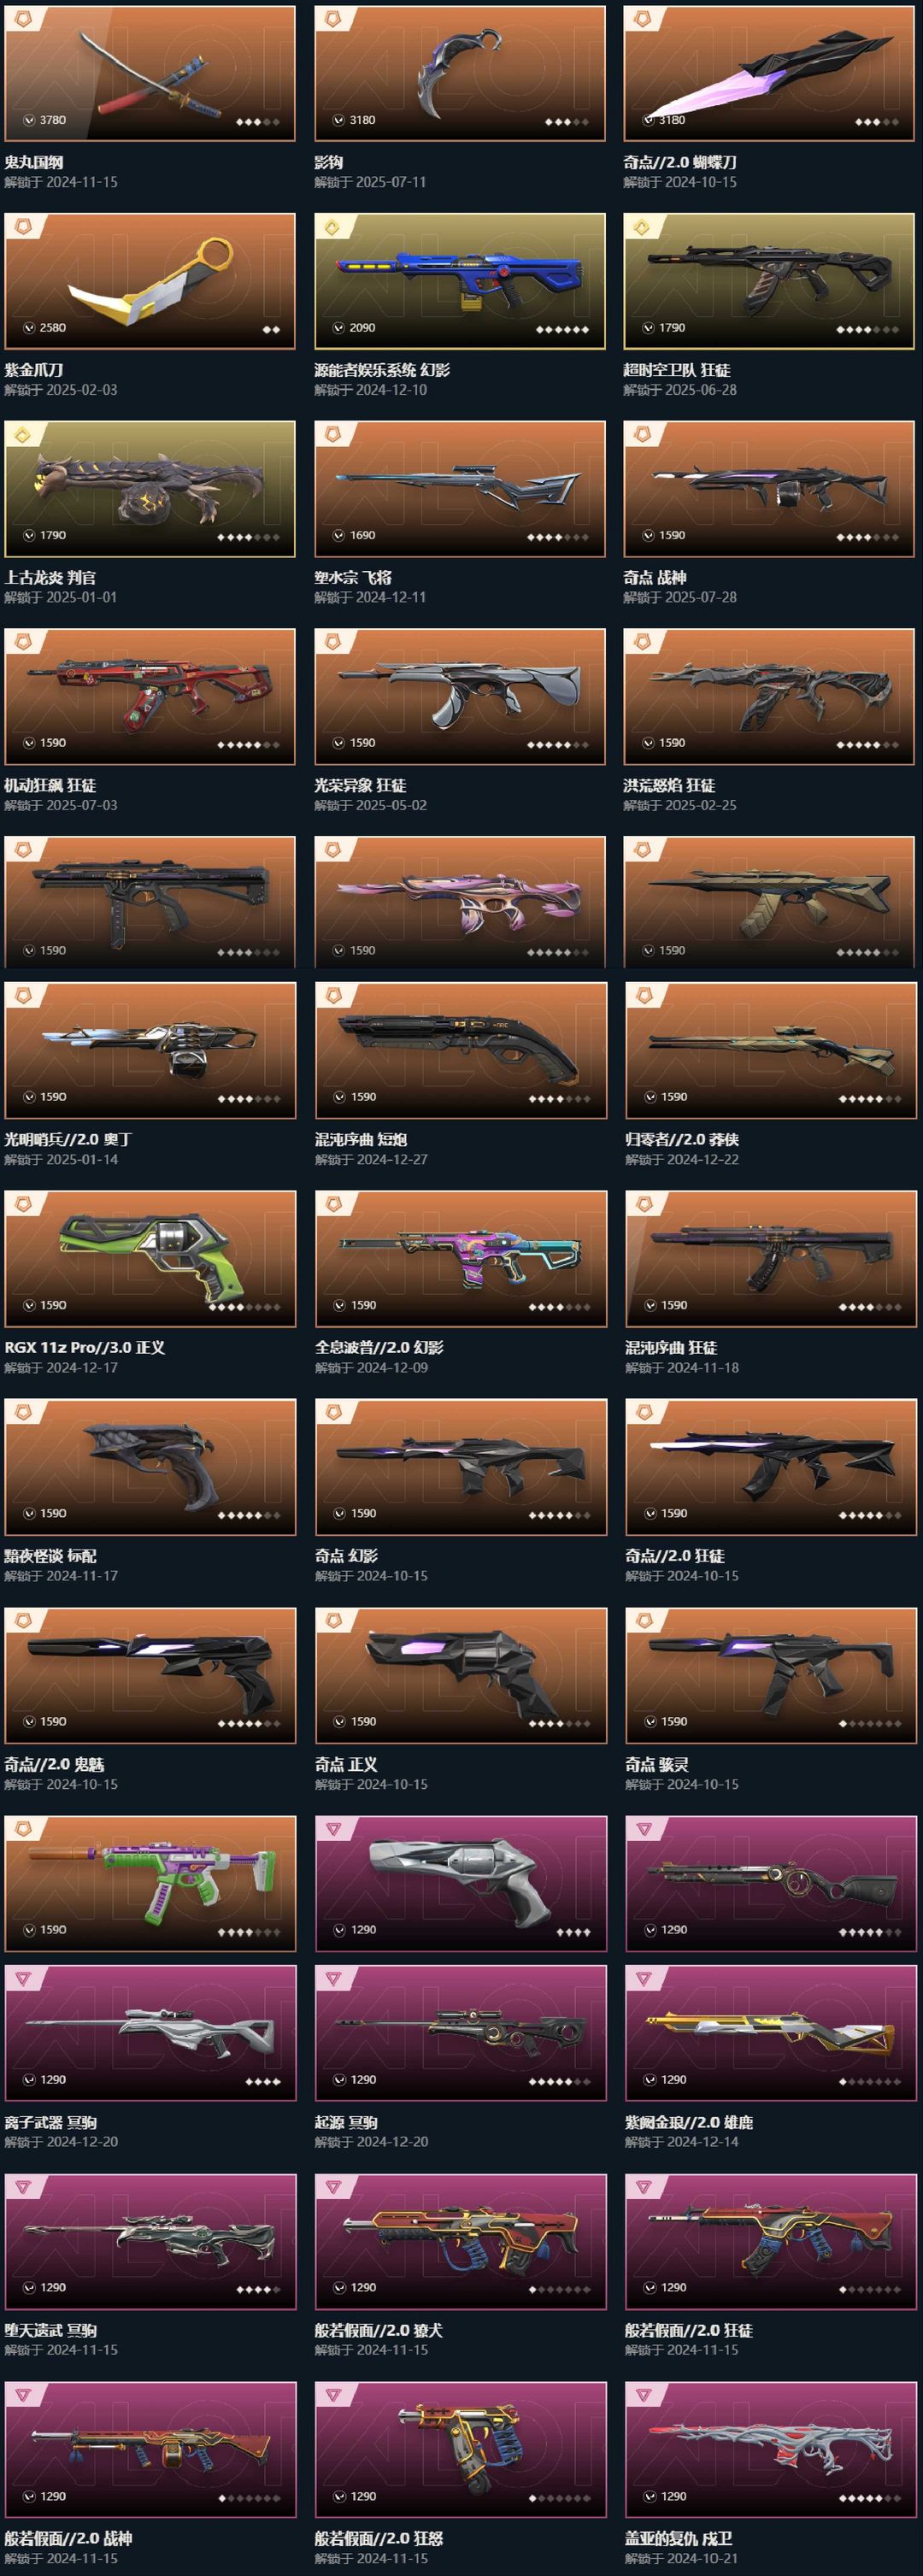Click the tier badge on RGX 11z Pro//3.0 正义
Viewport: 923px width, 2576px height.
click(x=22, y=1204)
